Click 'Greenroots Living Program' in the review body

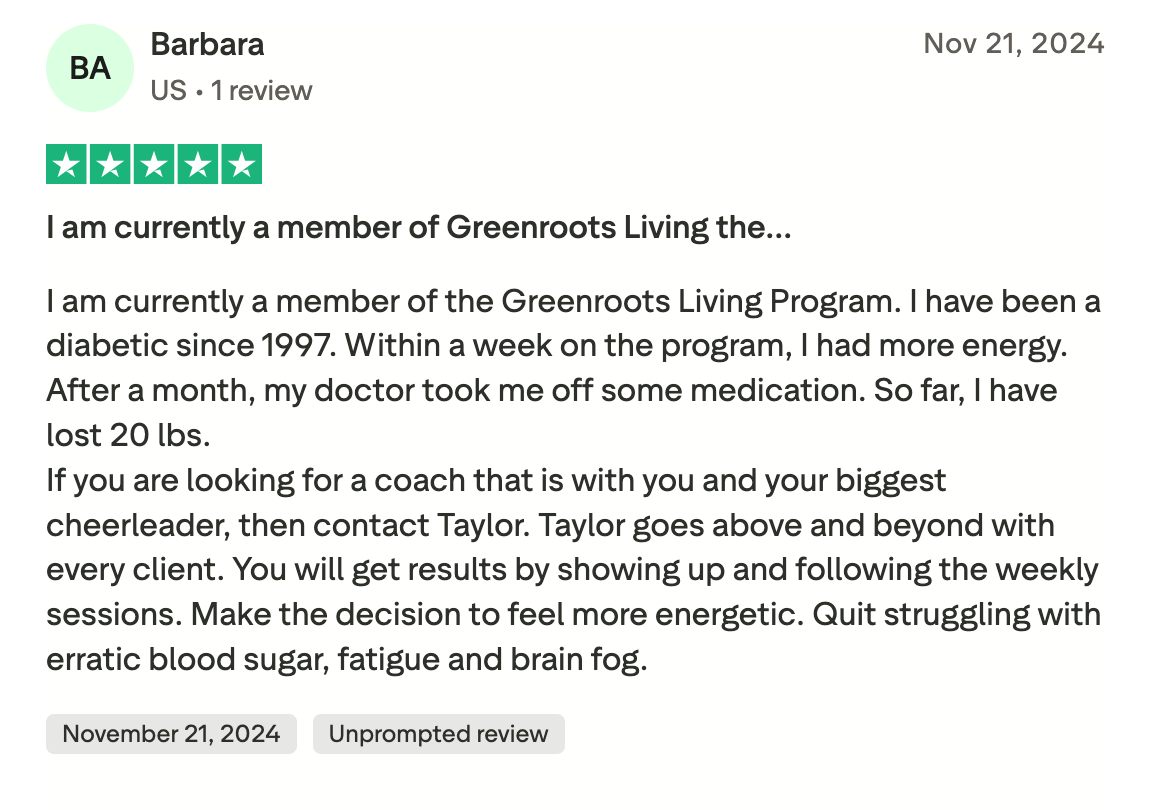point(687,301)
